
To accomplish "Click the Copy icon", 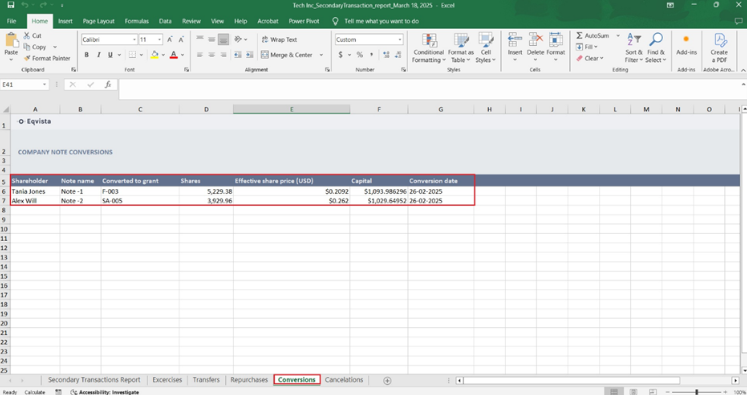I will click(x=27, y=47).
